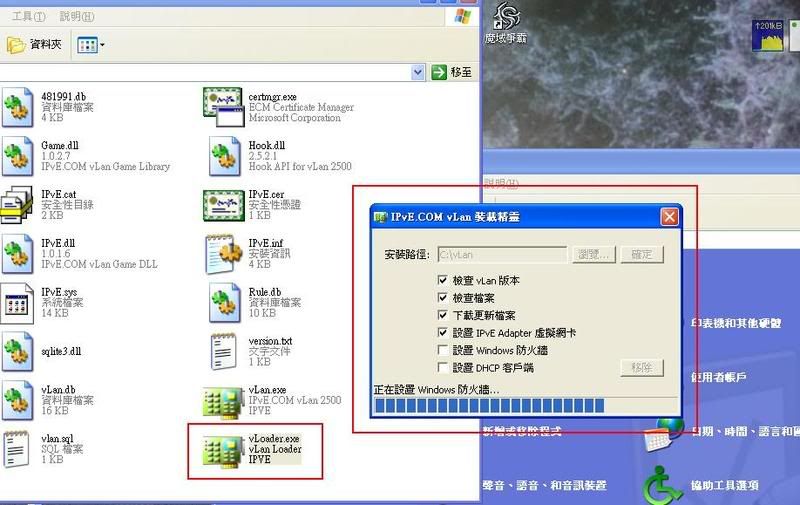Viewport: 800px width, 505px height.
Task: Click the 資料夾 folders toolbar icon
Action: 15,45
